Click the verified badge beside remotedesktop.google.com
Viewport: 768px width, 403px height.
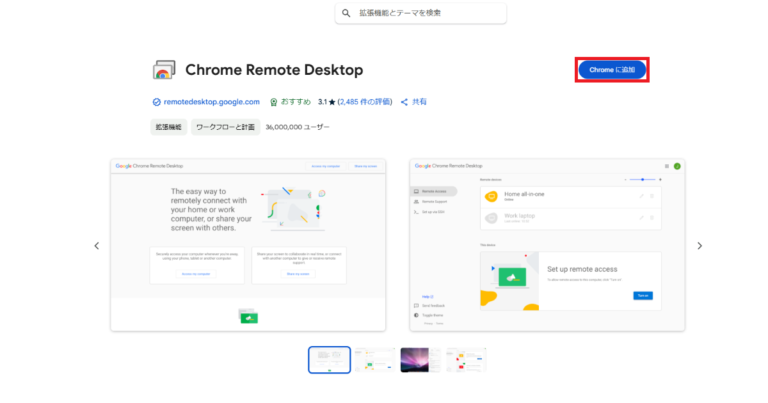coord(156,102)
